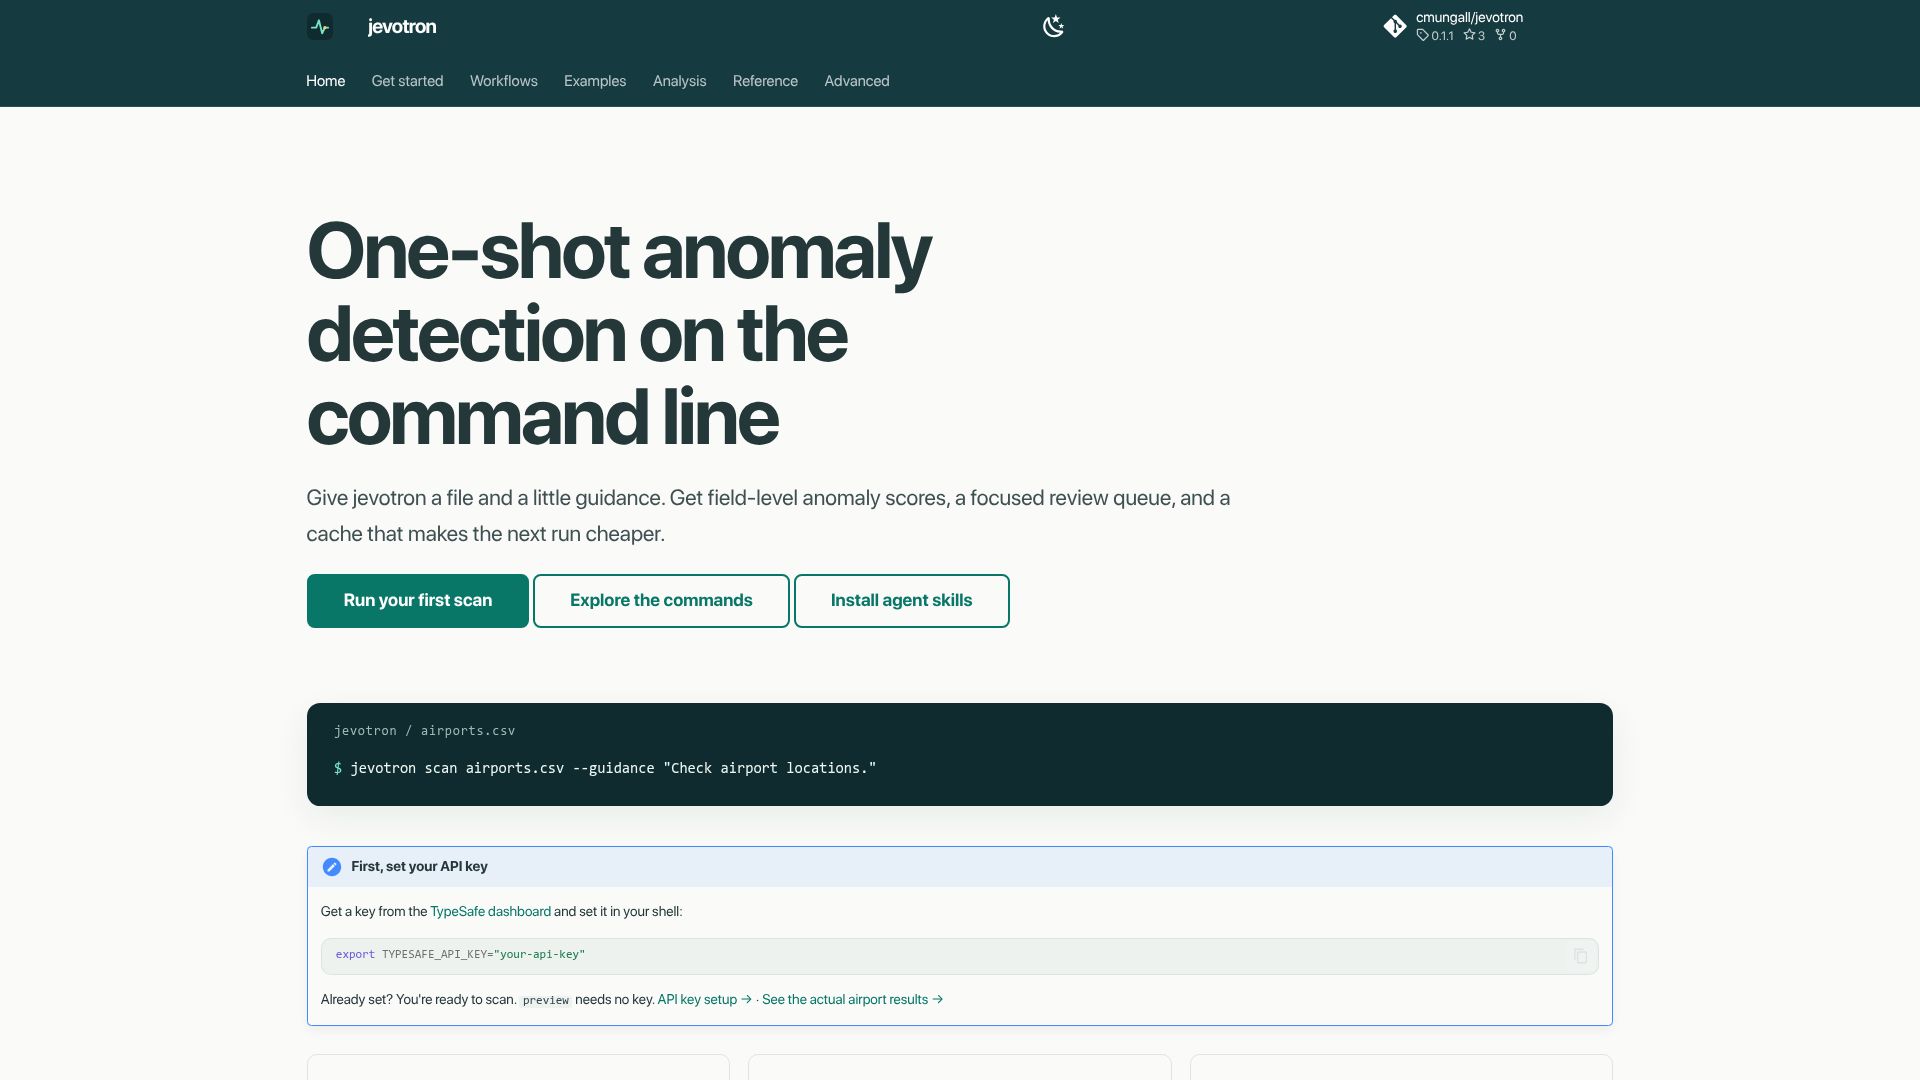Screen dimensions: 1920x1080
Task: Click the jevotron pulse logo icon
Action: [x=320, y=27]
